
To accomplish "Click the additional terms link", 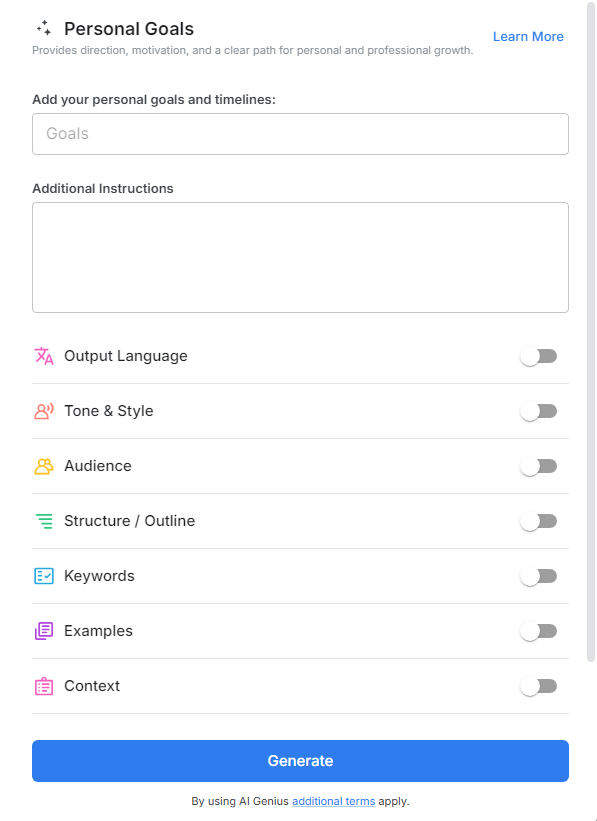I will pos(332,801).
